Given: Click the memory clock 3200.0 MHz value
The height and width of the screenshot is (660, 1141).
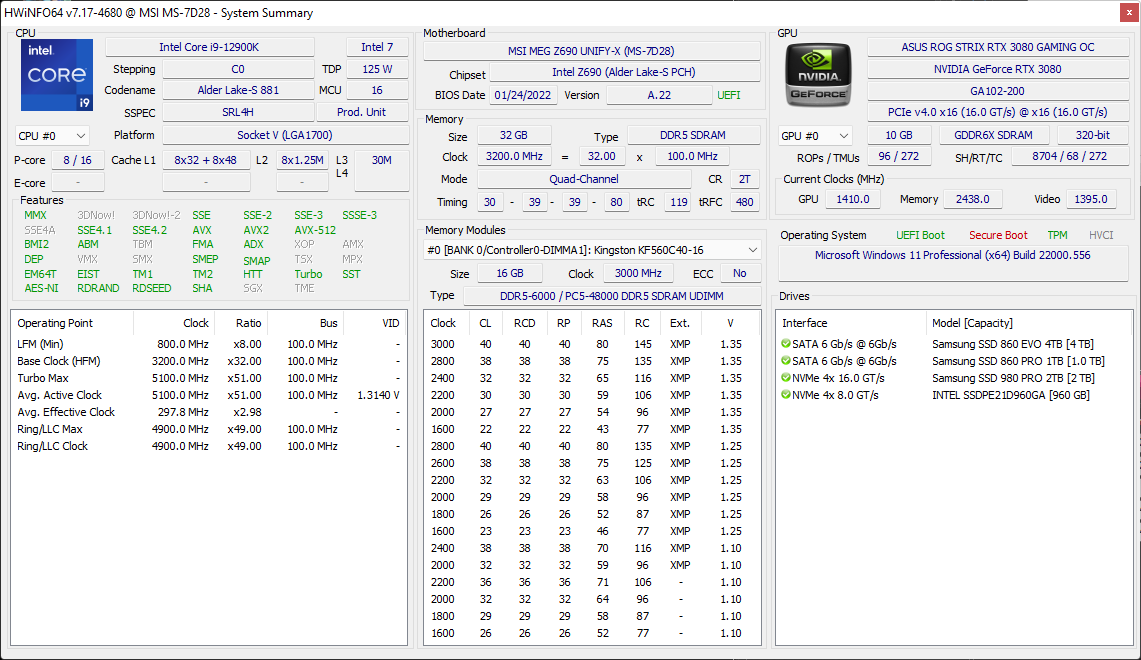Looking at the screenshot, I should click(514, 156).
